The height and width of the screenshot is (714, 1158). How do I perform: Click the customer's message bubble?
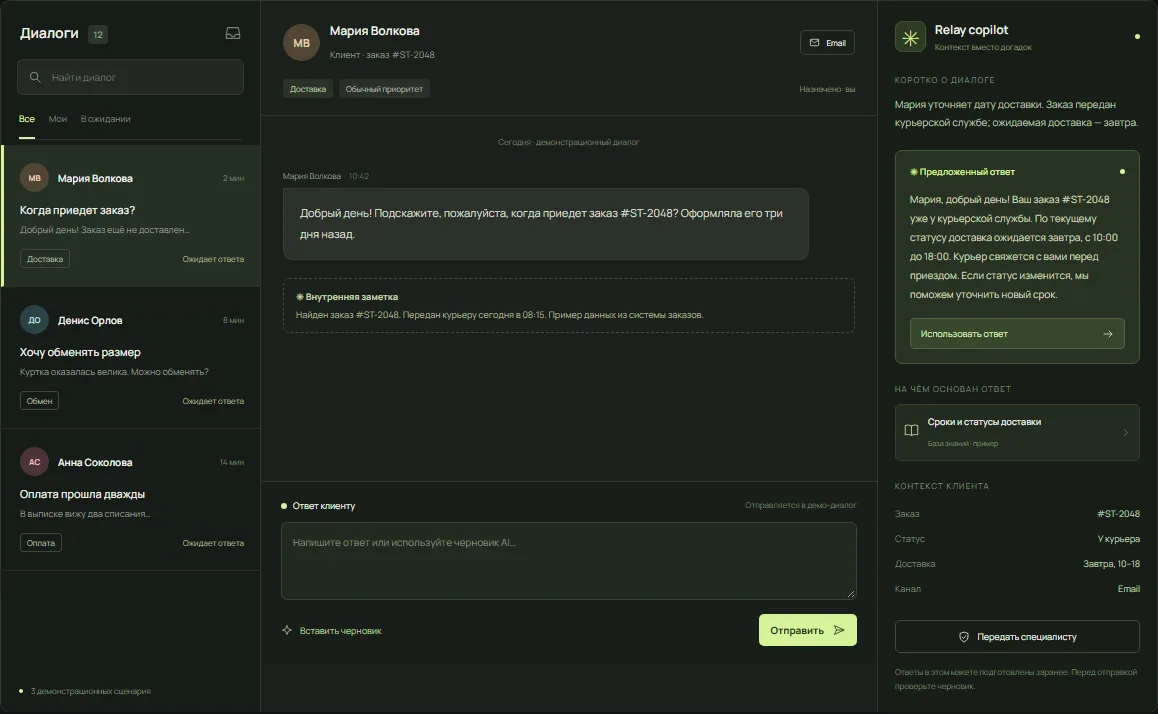tap(546, 224)
